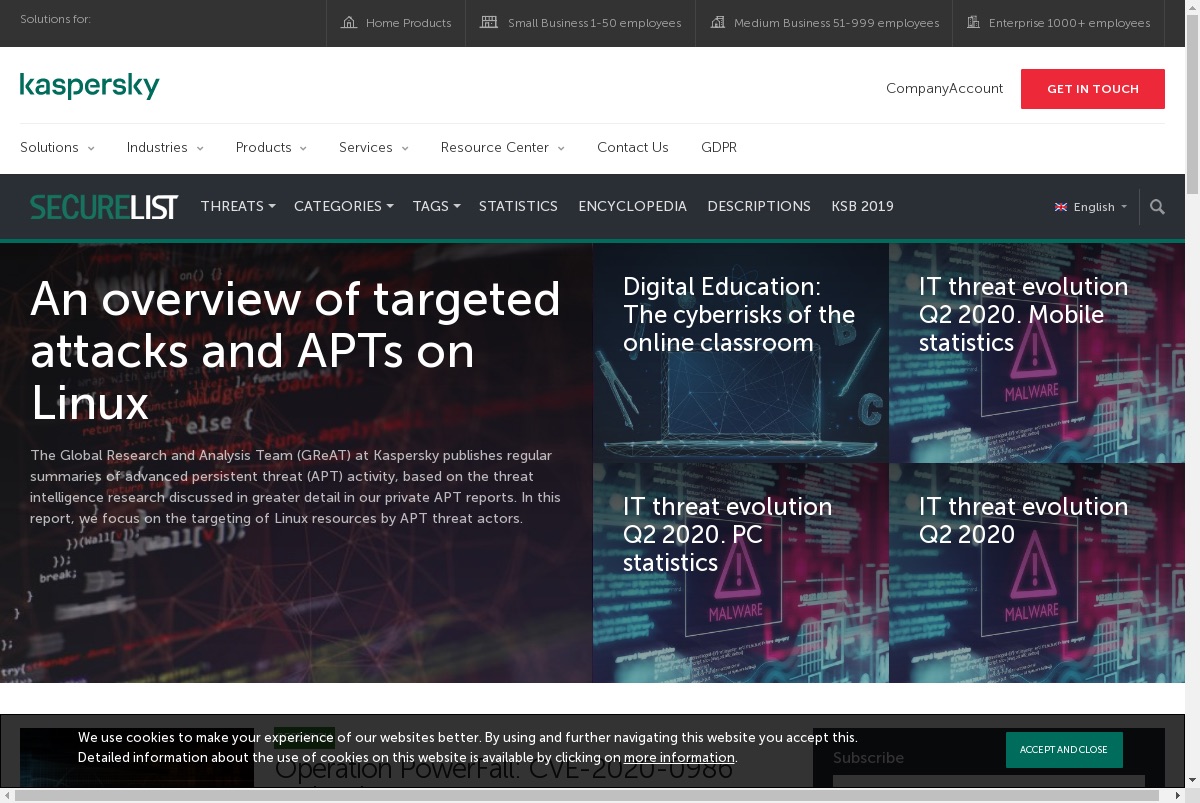The width and height of the screenshot is (1200, 803).
Task: Follow the more information cookie link
Action: (679, 757)
